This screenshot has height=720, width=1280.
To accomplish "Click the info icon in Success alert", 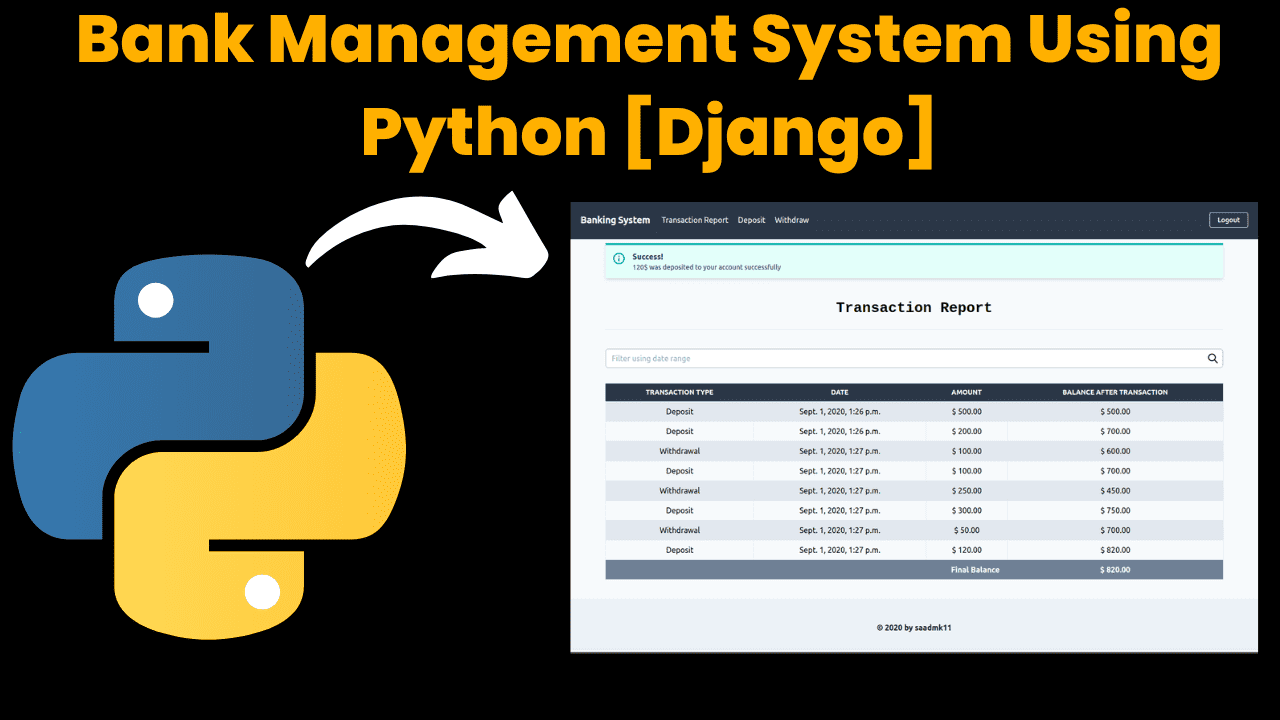I will pos(619,259).
